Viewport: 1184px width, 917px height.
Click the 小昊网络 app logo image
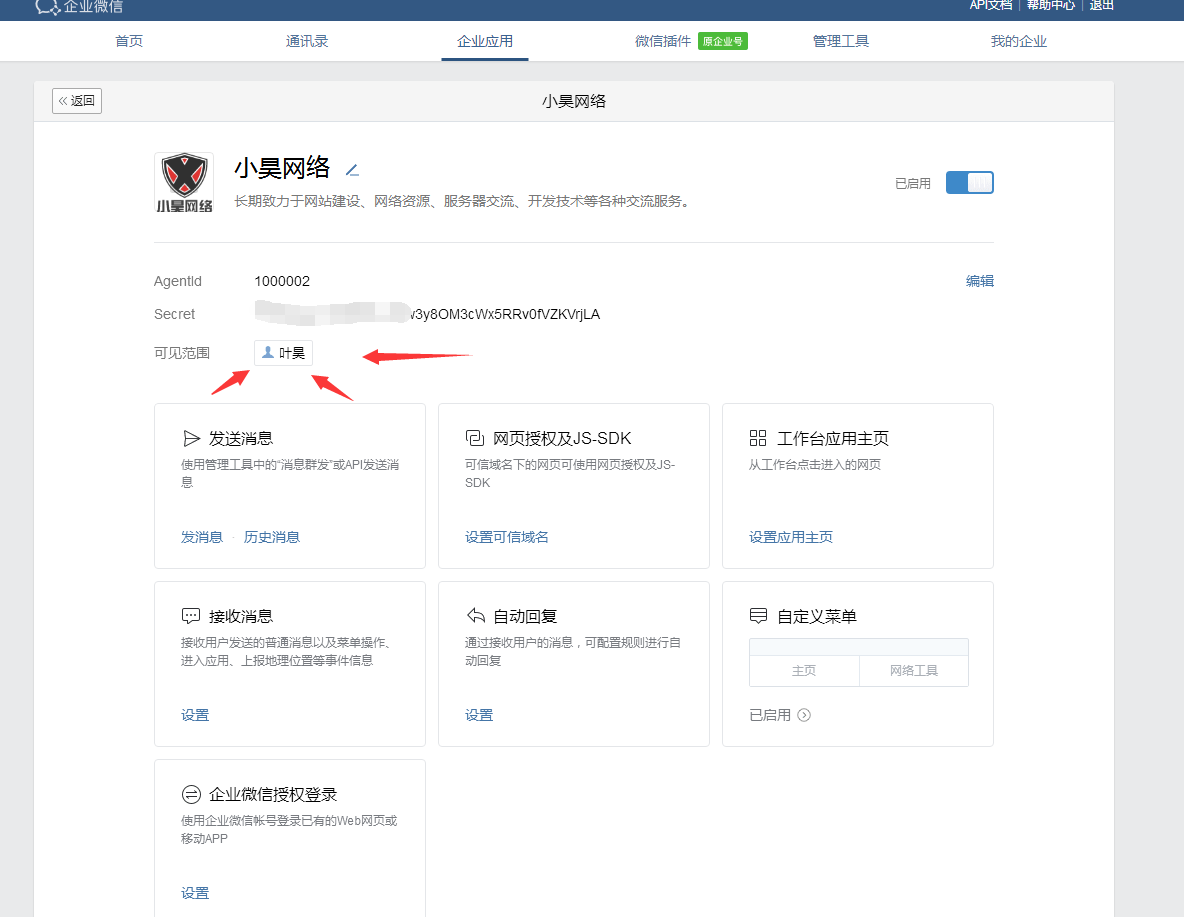point(184,183)
